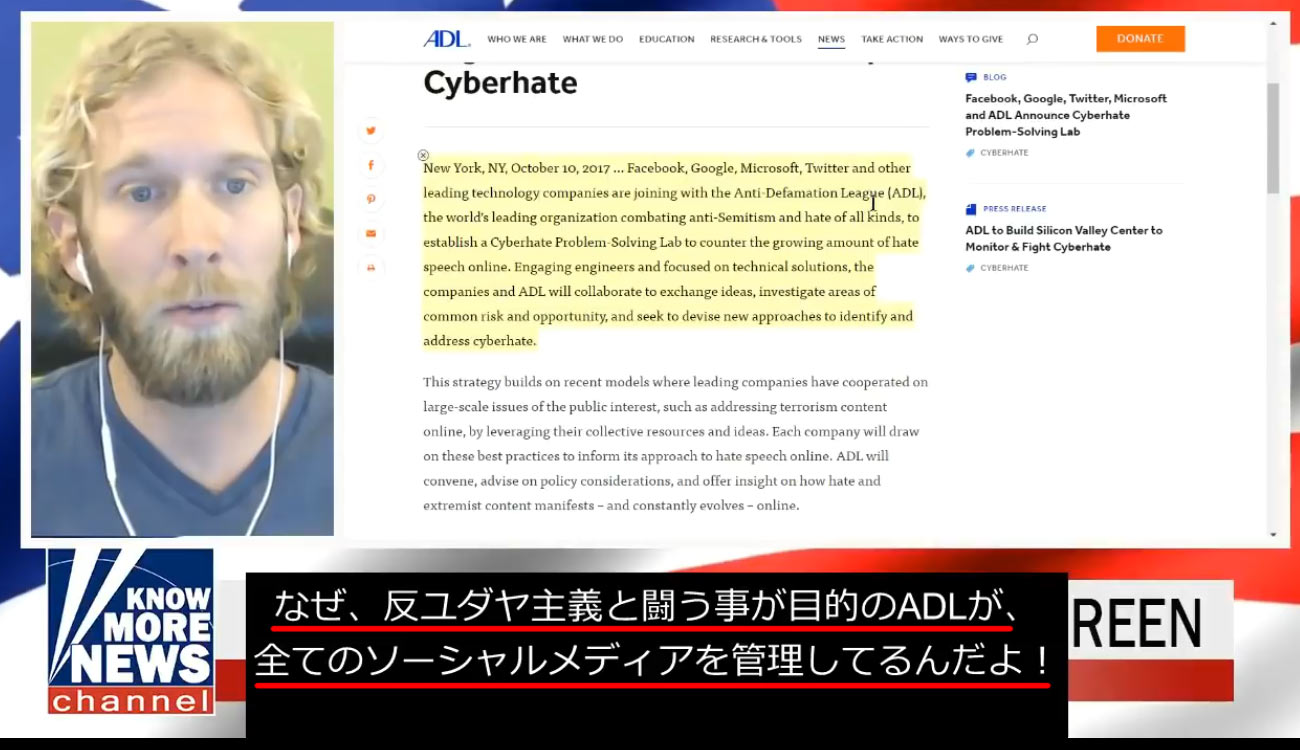The width and height of the screenshot is (1300, 750).
Task: Click the Know More News channel logo
Action: click(x=131, y=631)
